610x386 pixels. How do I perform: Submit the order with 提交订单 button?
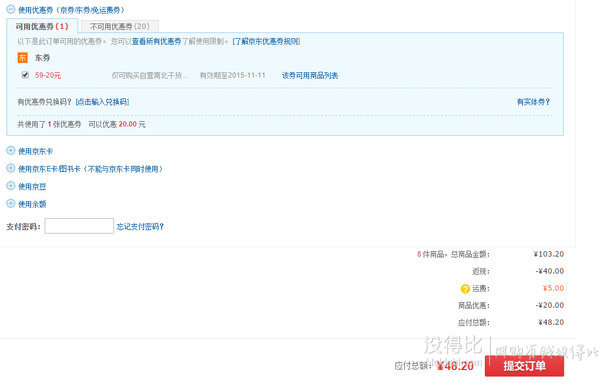pos(524,366)
